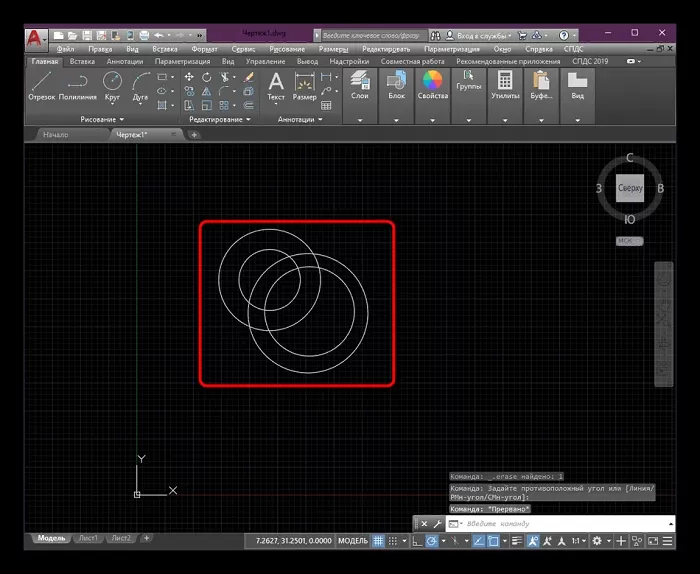The image size is (700, 574).
Task: Open the Дуга dropdown arrow
Action: pos(140,103)
